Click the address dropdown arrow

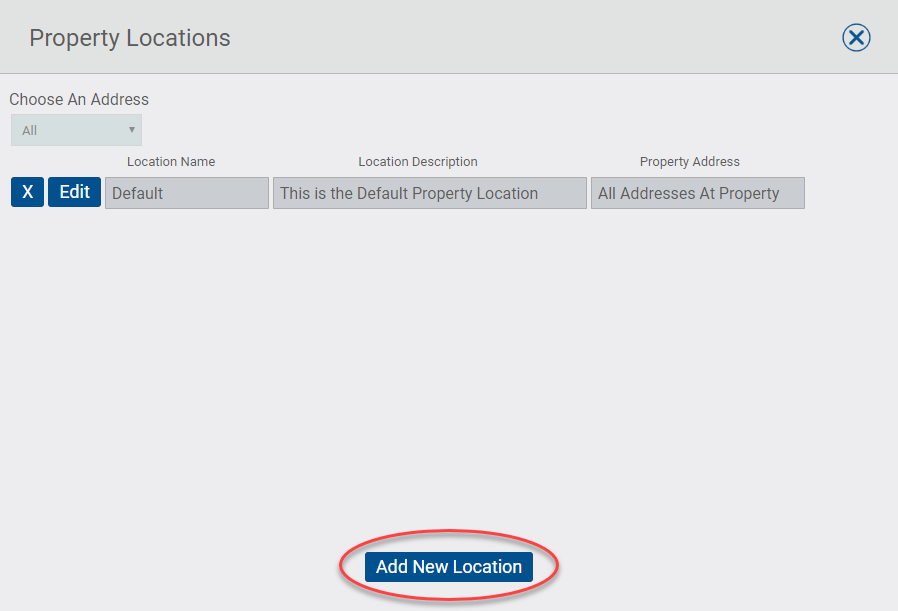pos(132,130)
